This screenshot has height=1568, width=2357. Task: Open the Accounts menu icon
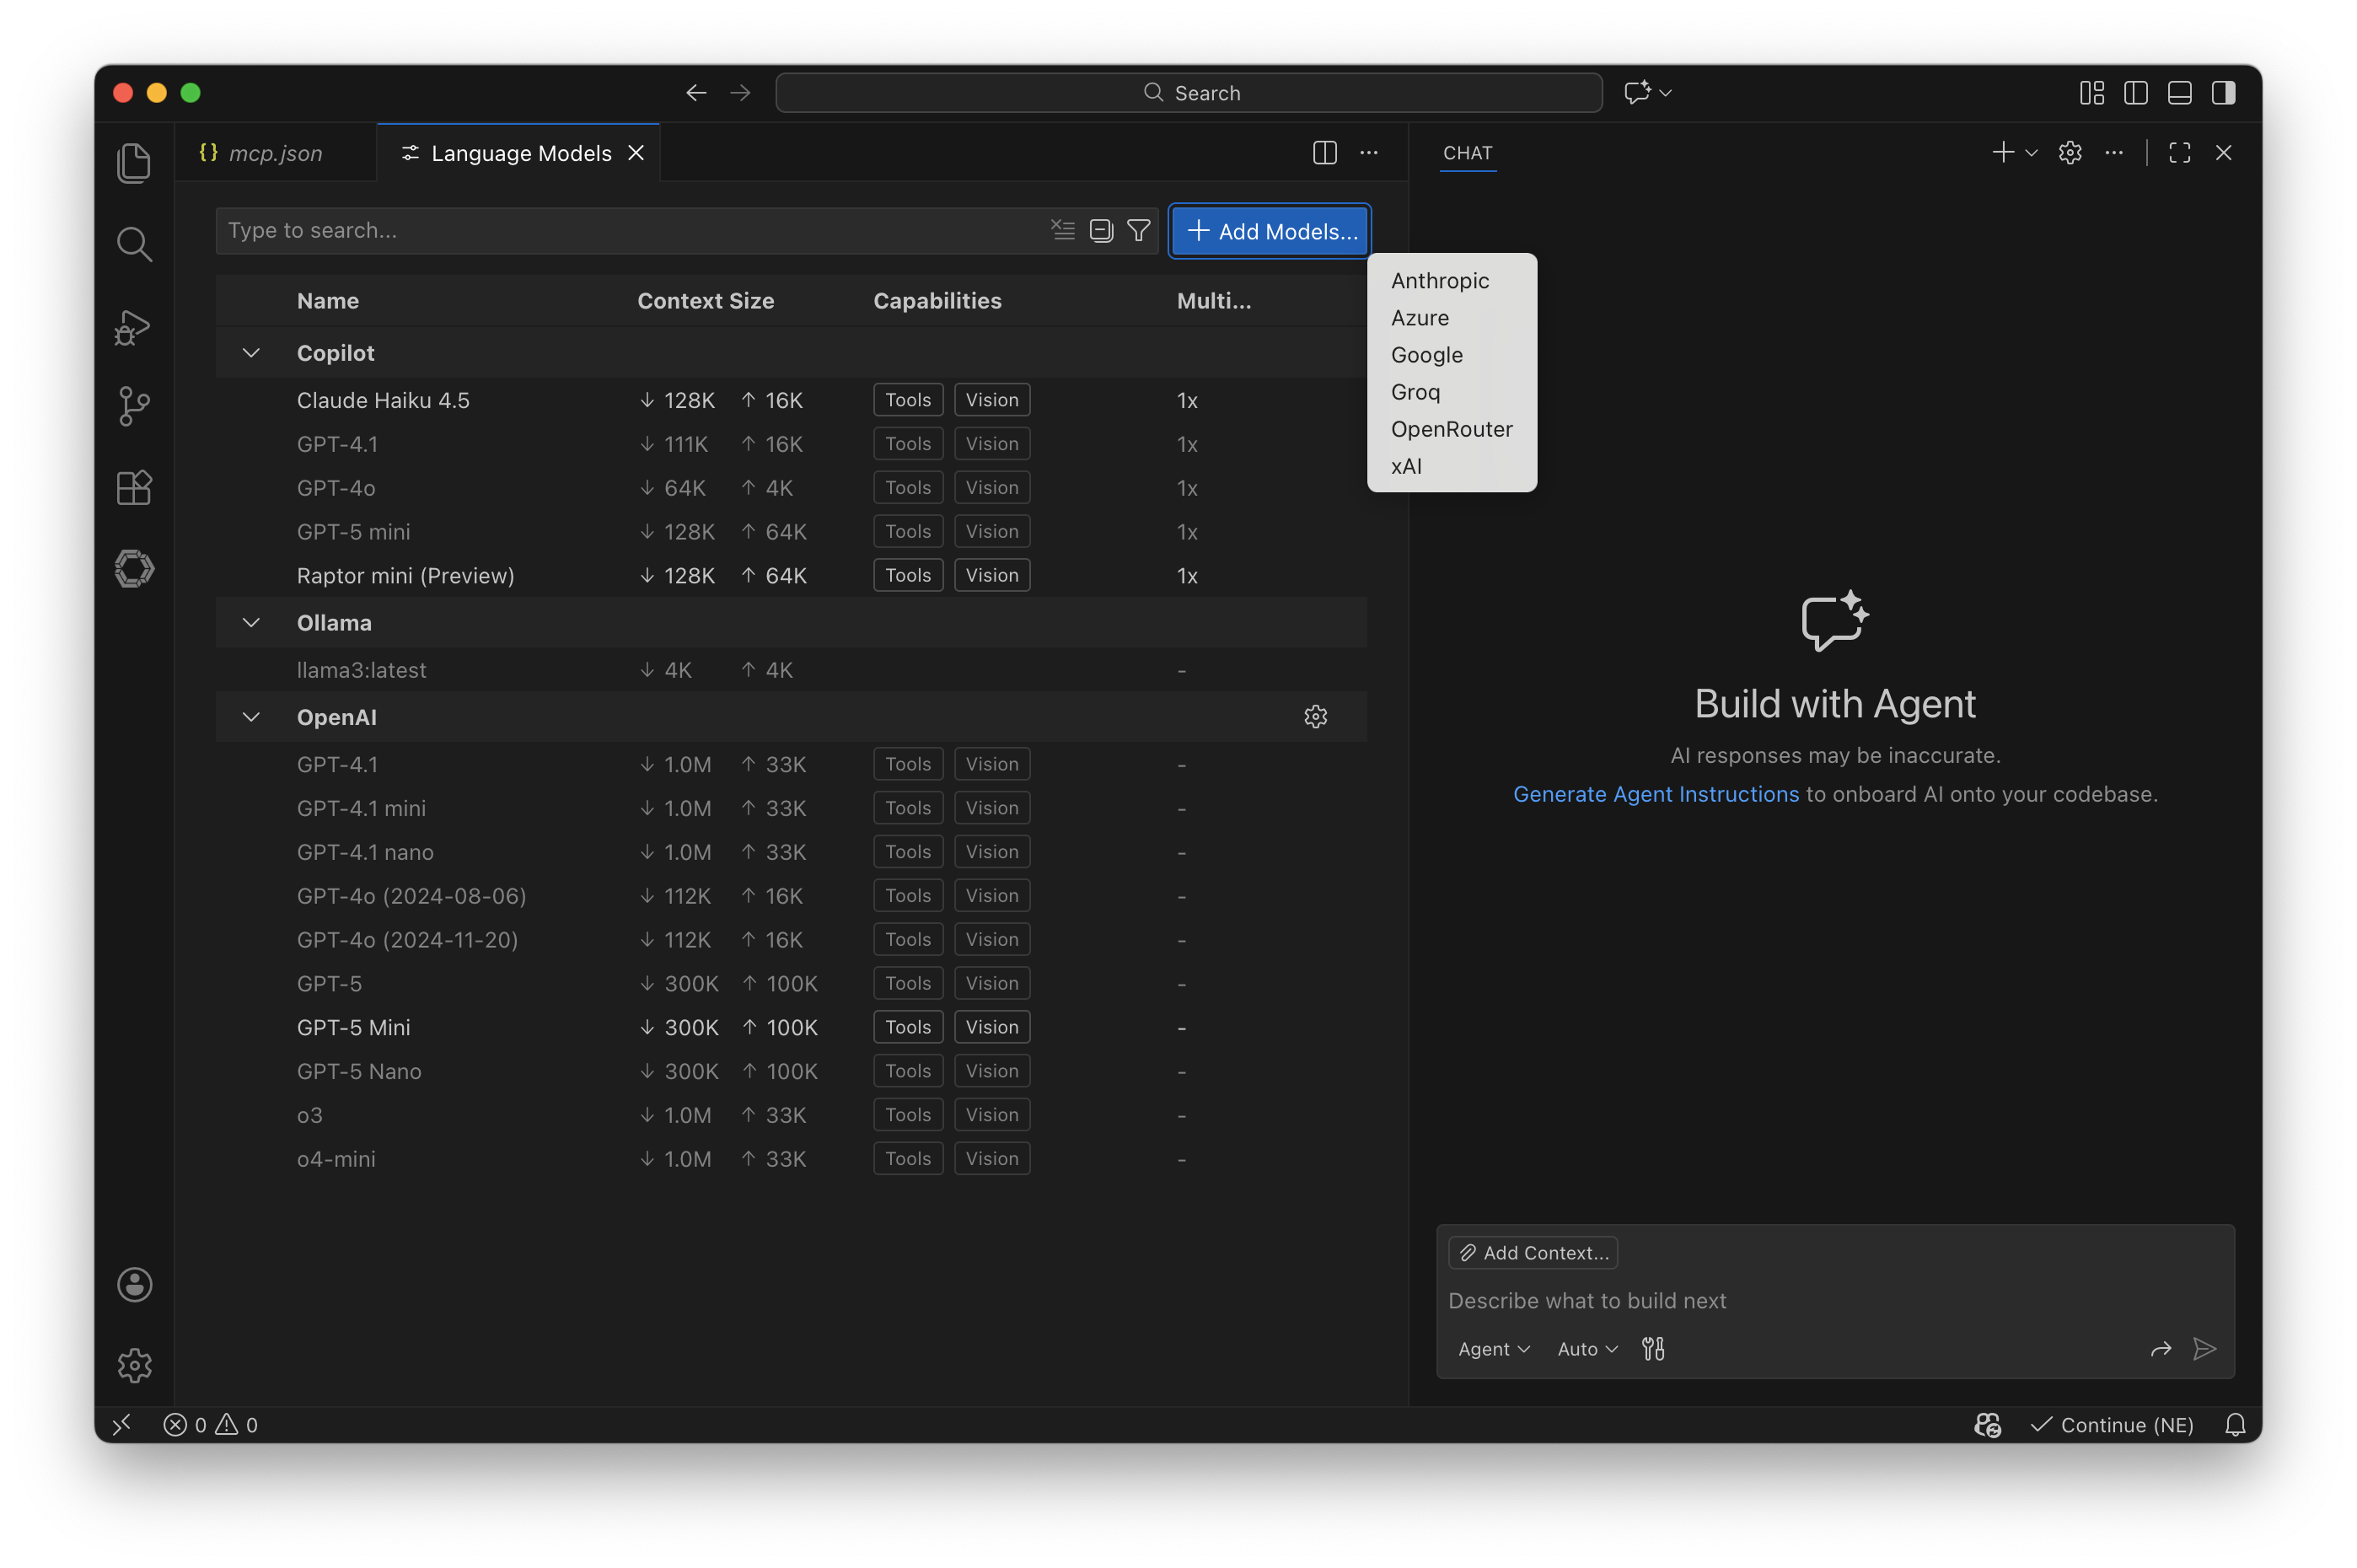tap(134, 1285)
